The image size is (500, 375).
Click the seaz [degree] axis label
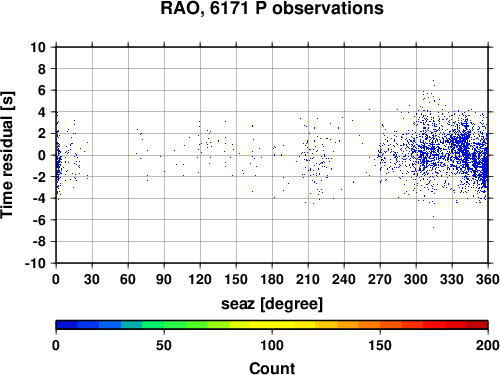(x=272, y=304)
